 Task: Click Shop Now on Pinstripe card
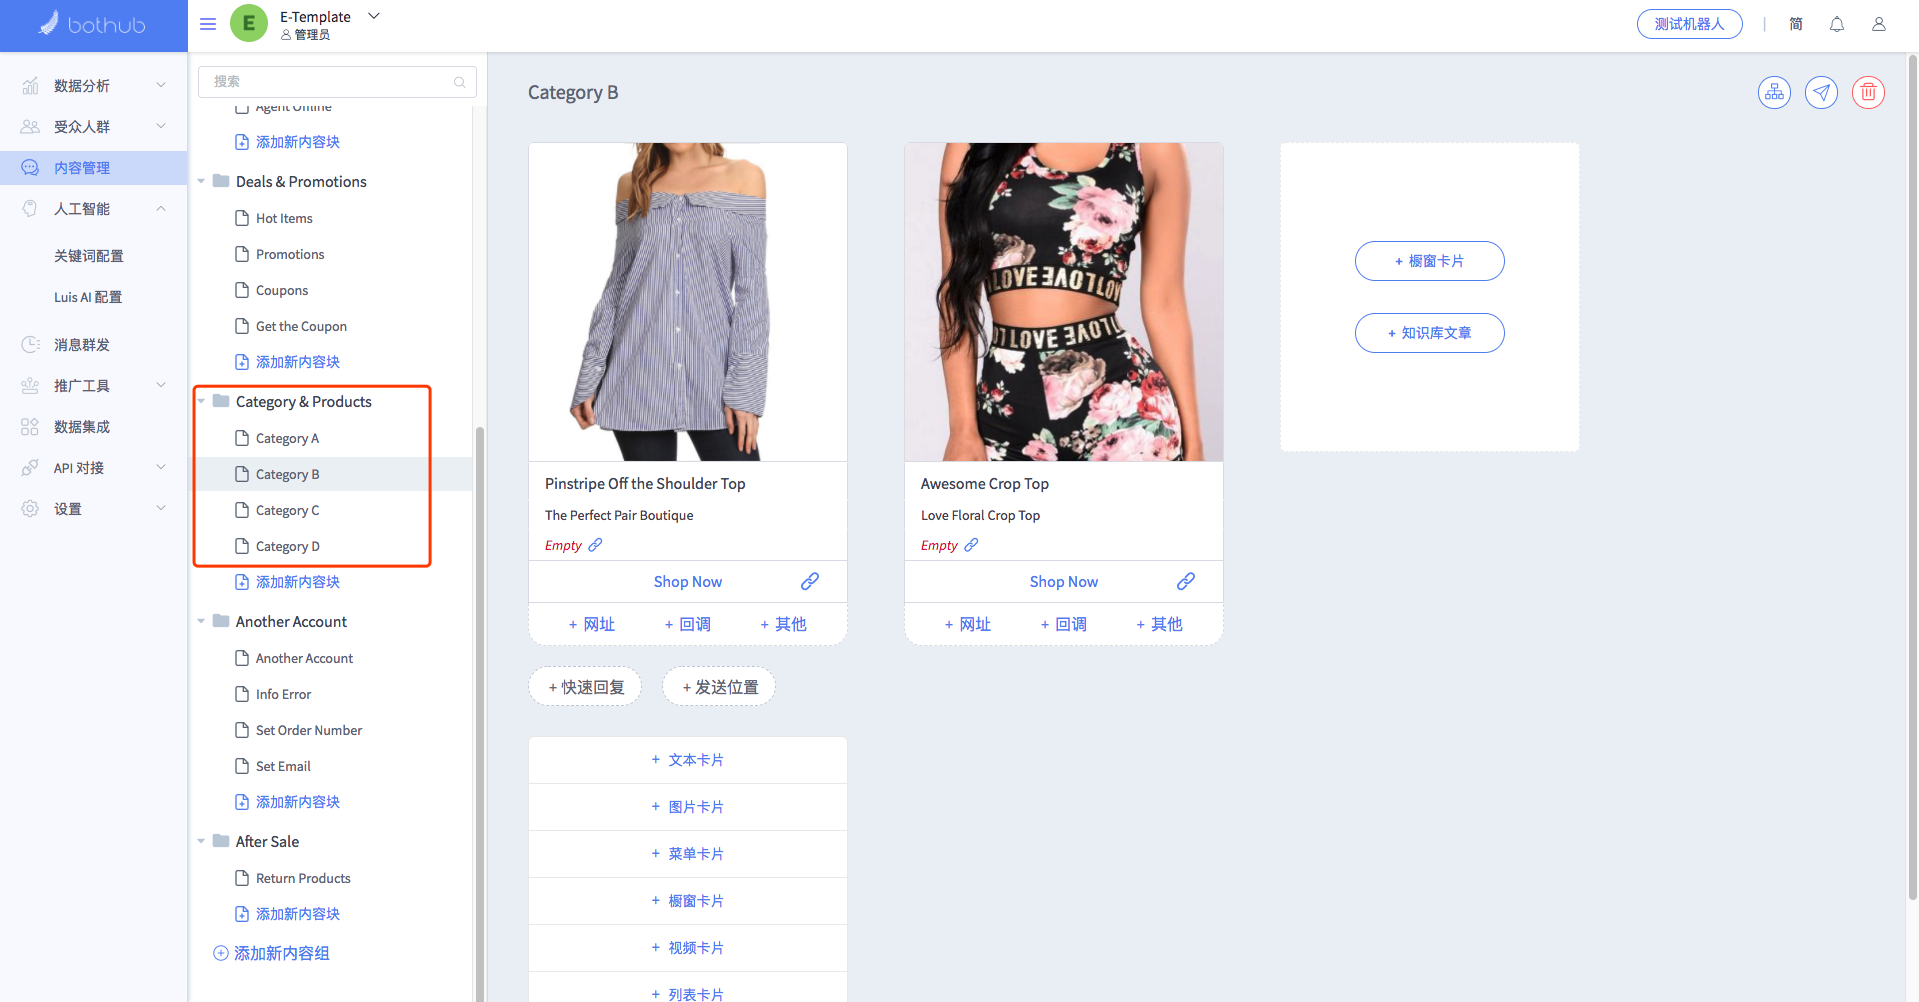[x=688, y=582]
